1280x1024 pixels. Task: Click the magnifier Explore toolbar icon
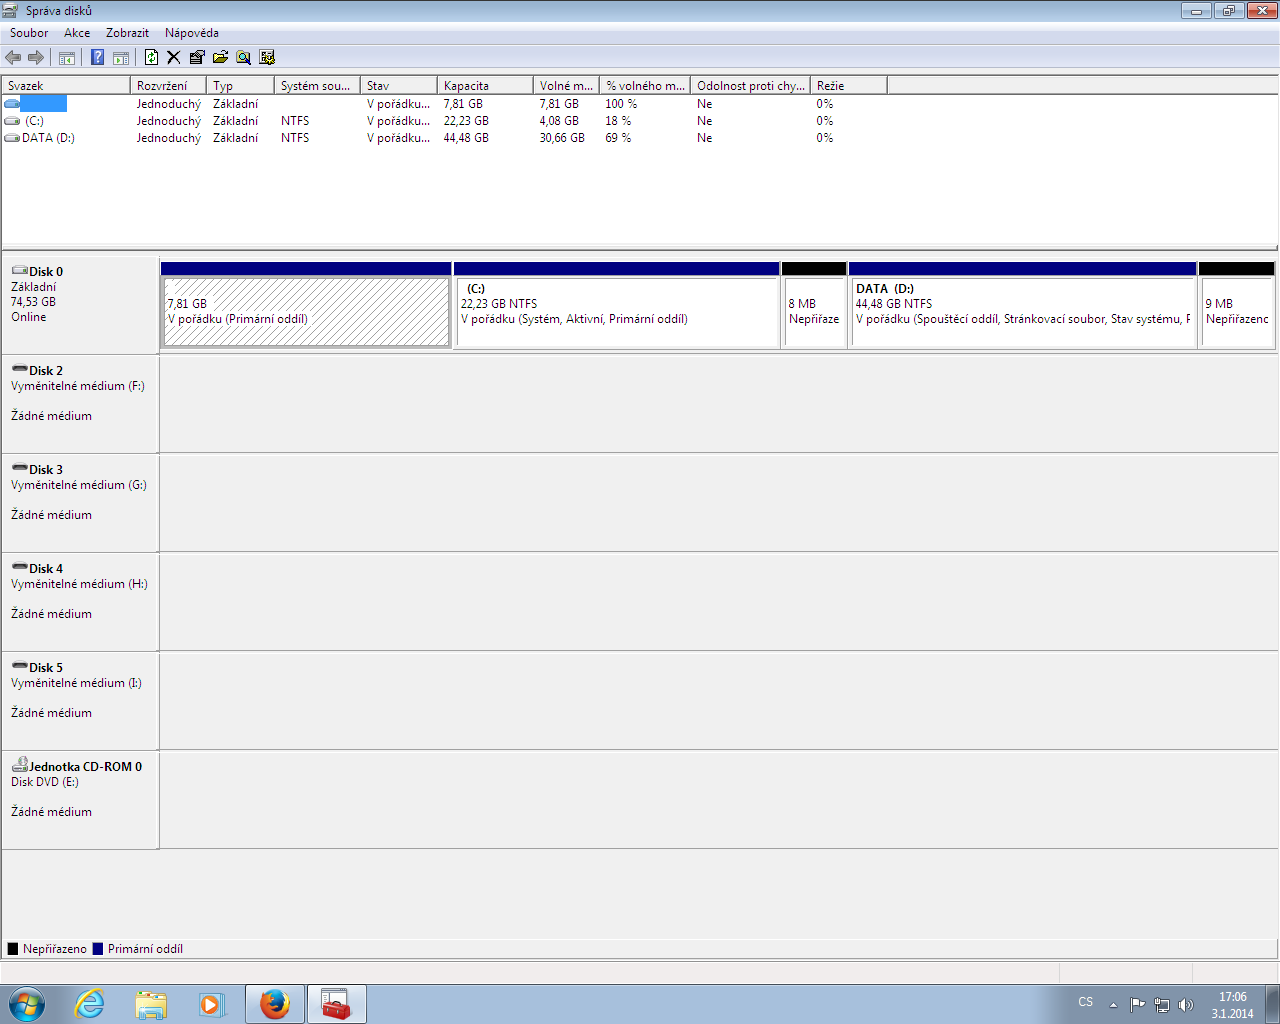(x=243, y=57)
